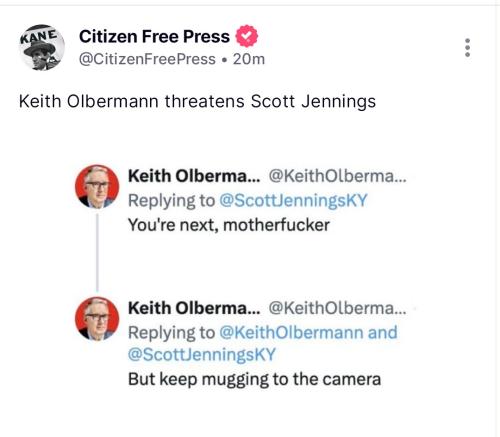Click the first @KeithOlberma... handle
Image resolution: width=500 pixels, height=437 pixels.
[x=337, y=176]
